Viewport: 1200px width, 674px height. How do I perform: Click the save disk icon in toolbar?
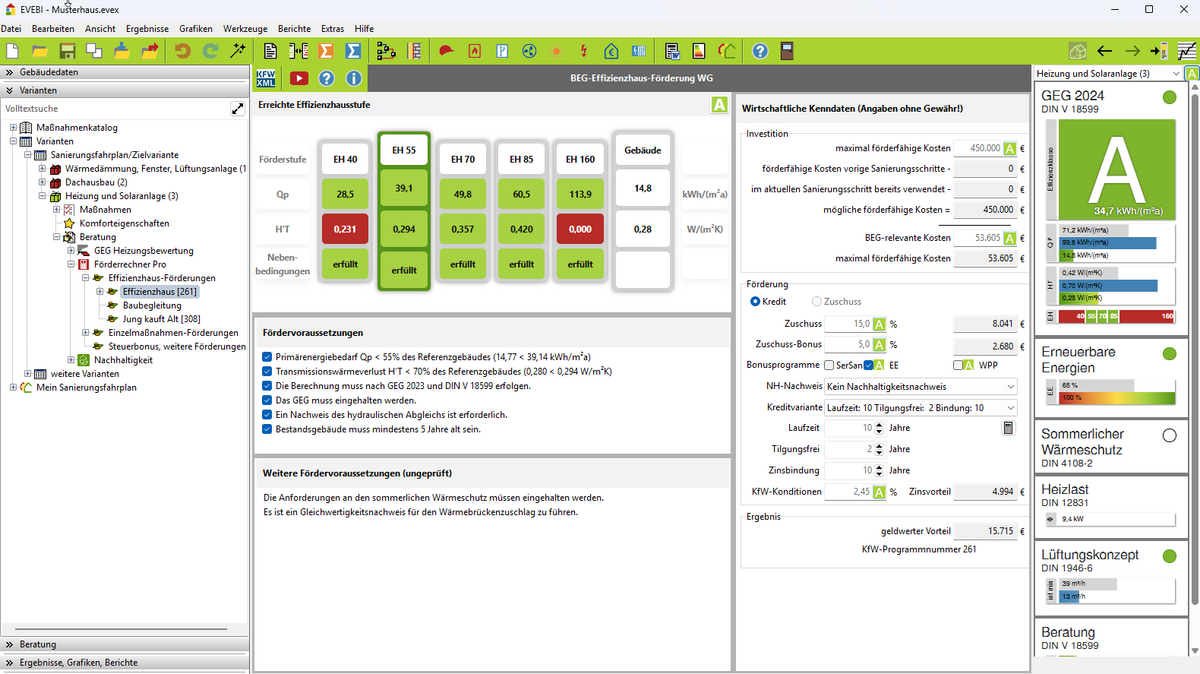pos(68,51)
